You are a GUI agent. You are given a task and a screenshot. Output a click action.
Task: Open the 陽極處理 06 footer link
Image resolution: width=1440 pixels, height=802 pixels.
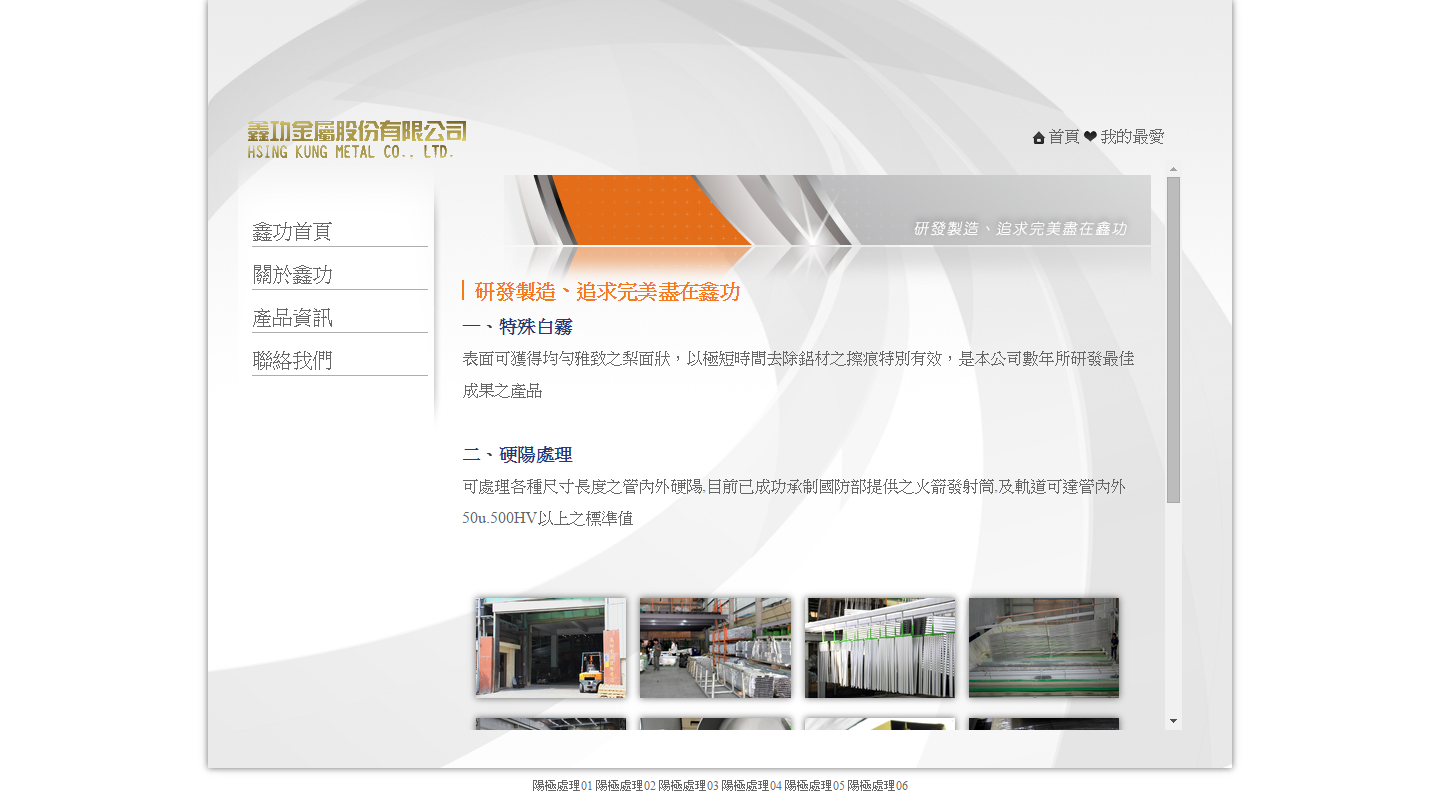pyautogui.click(x=877, y=786)
